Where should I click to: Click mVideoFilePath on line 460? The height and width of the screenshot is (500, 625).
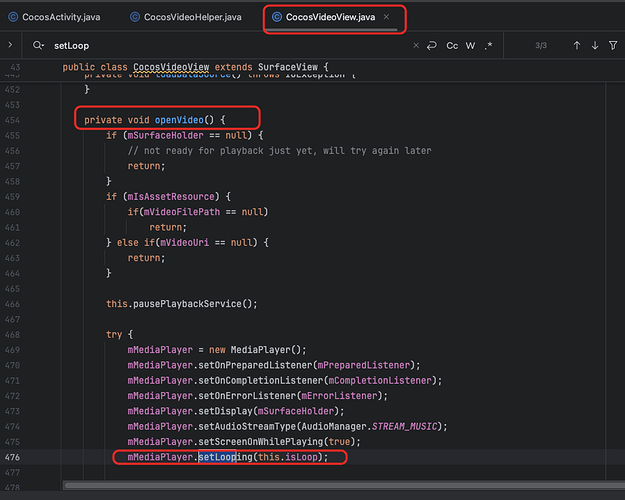click(x=182, y=212)
